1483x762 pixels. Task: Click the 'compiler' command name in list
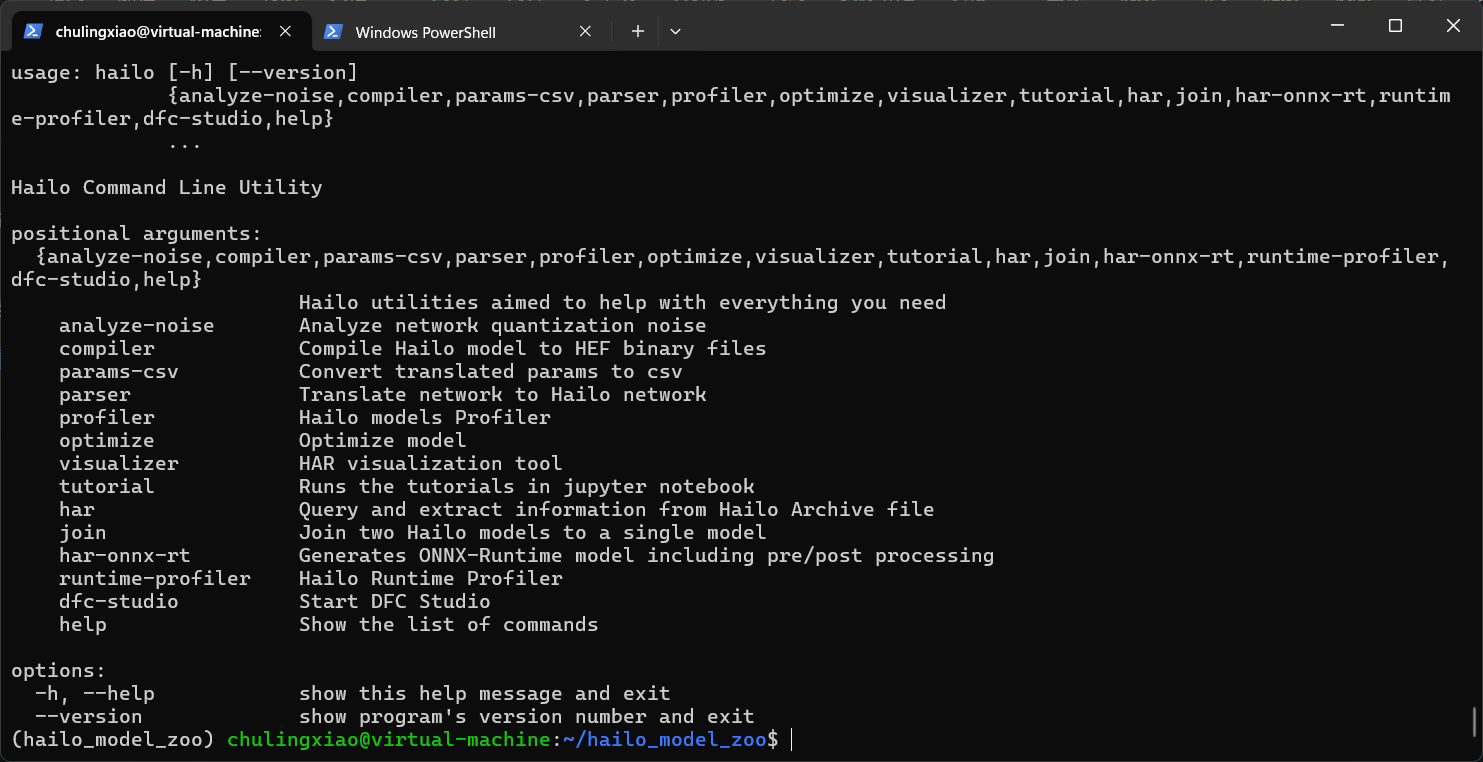(107, 348)
